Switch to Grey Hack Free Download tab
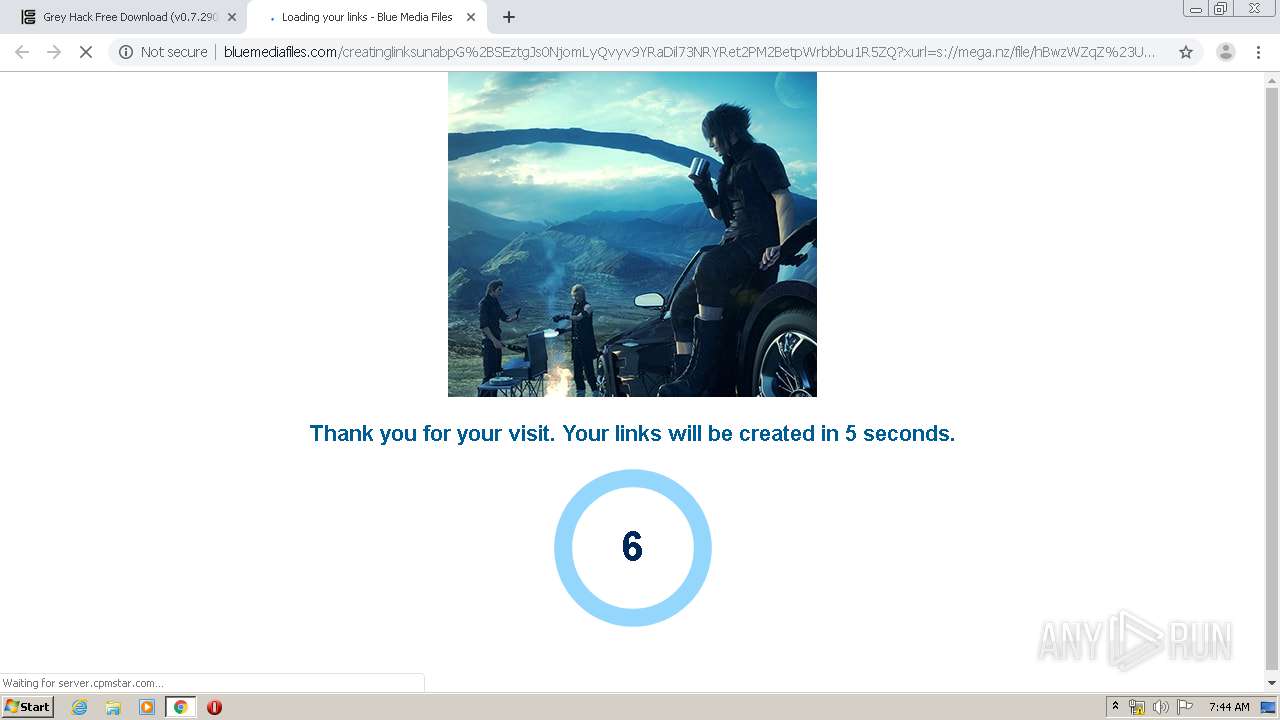 point(128,17)
